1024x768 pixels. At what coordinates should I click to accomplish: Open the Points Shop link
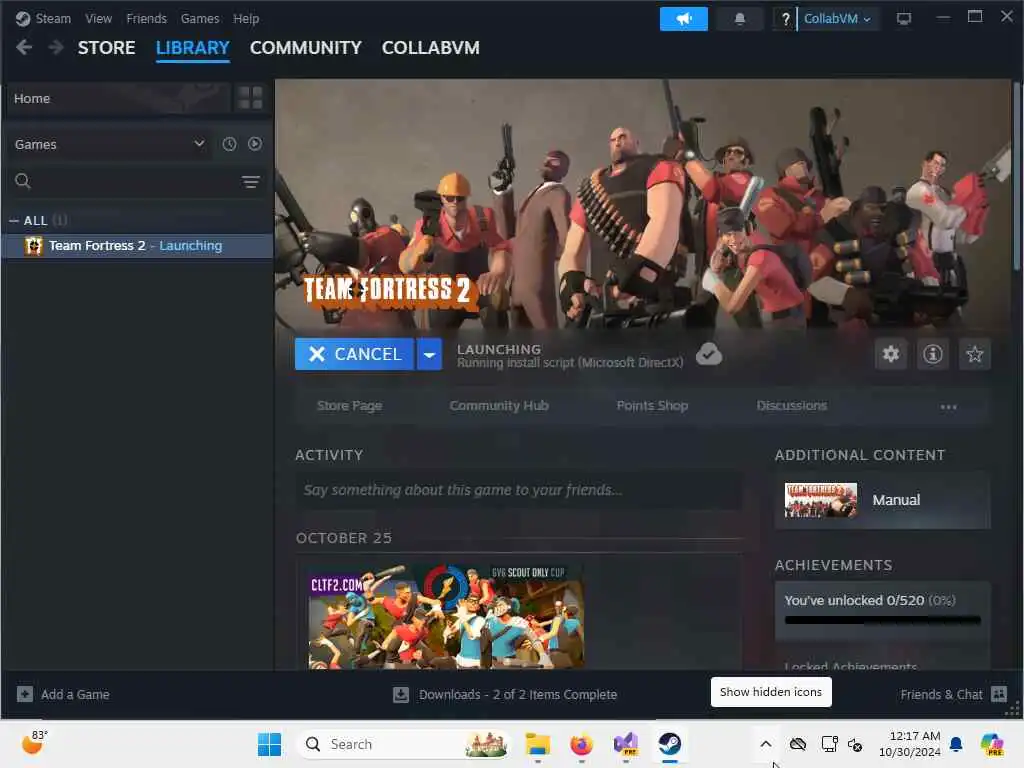click(652, 406)
